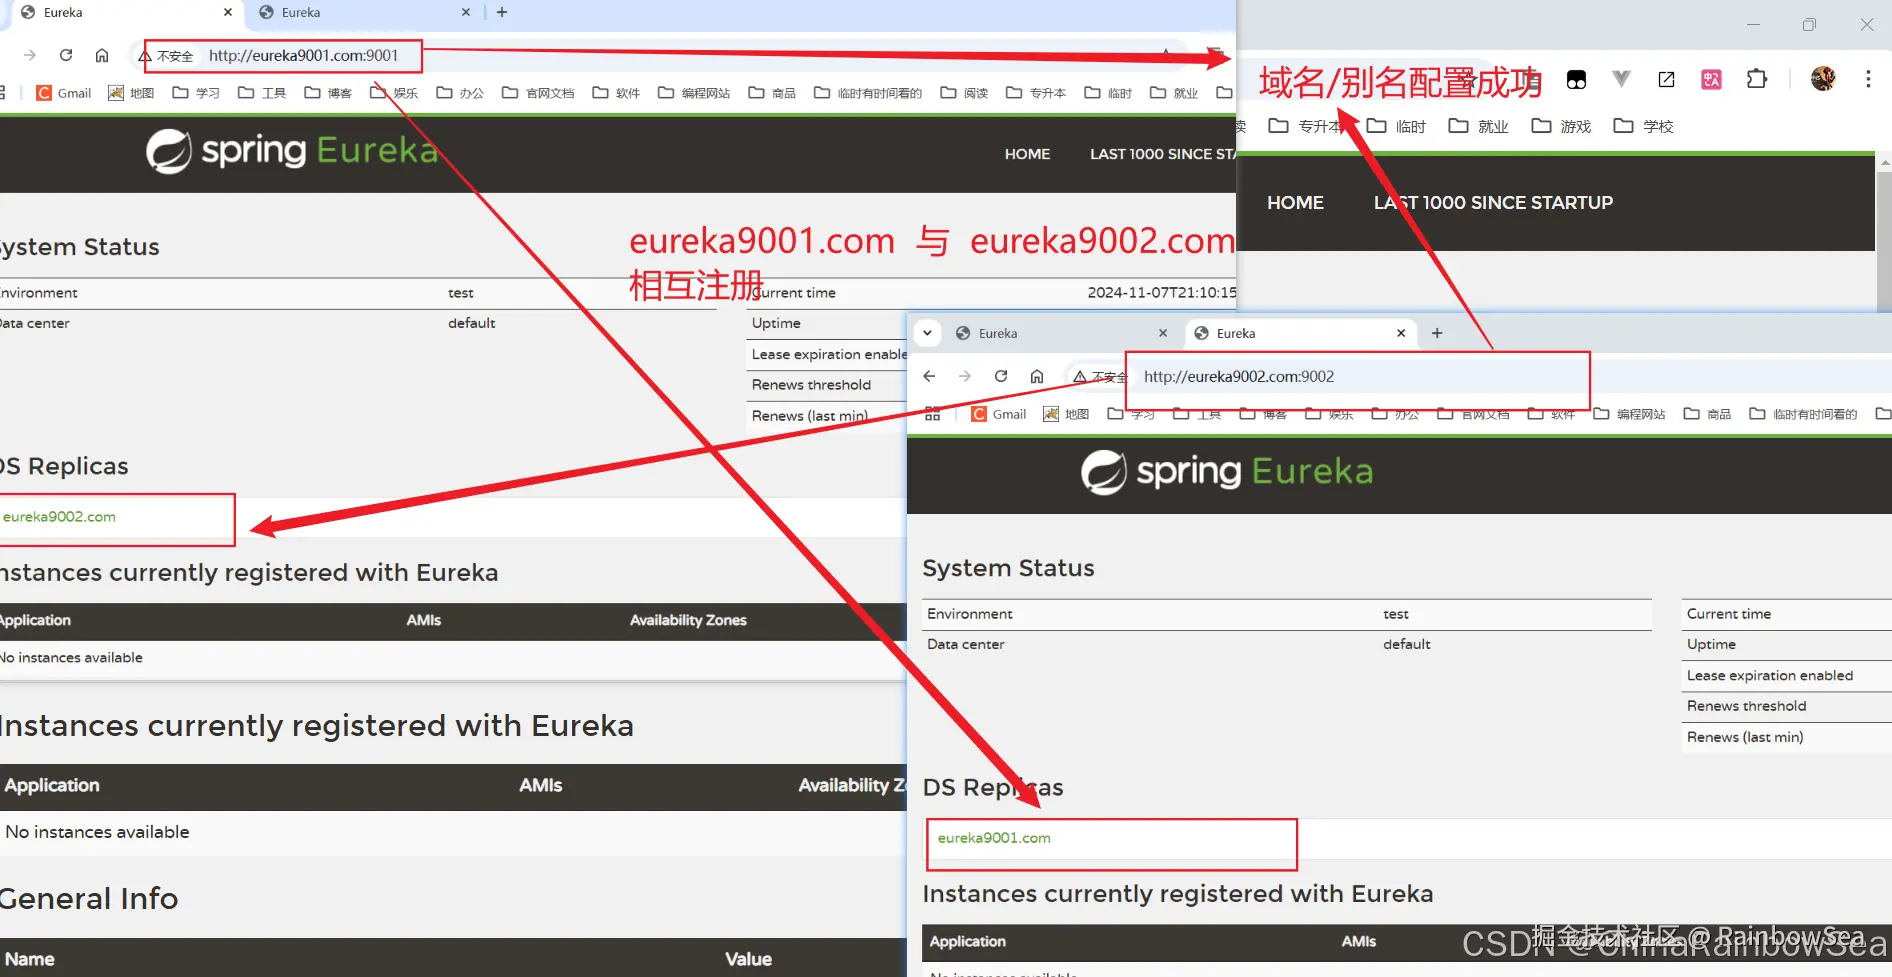
Task: Expand the 办公 bookmark folder in the eureka9001 window
Action: (x=460, y=93)
